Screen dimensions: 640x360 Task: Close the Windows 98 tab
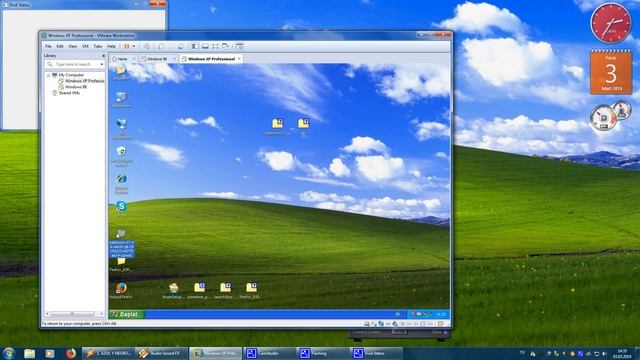[x=175, y=59]
